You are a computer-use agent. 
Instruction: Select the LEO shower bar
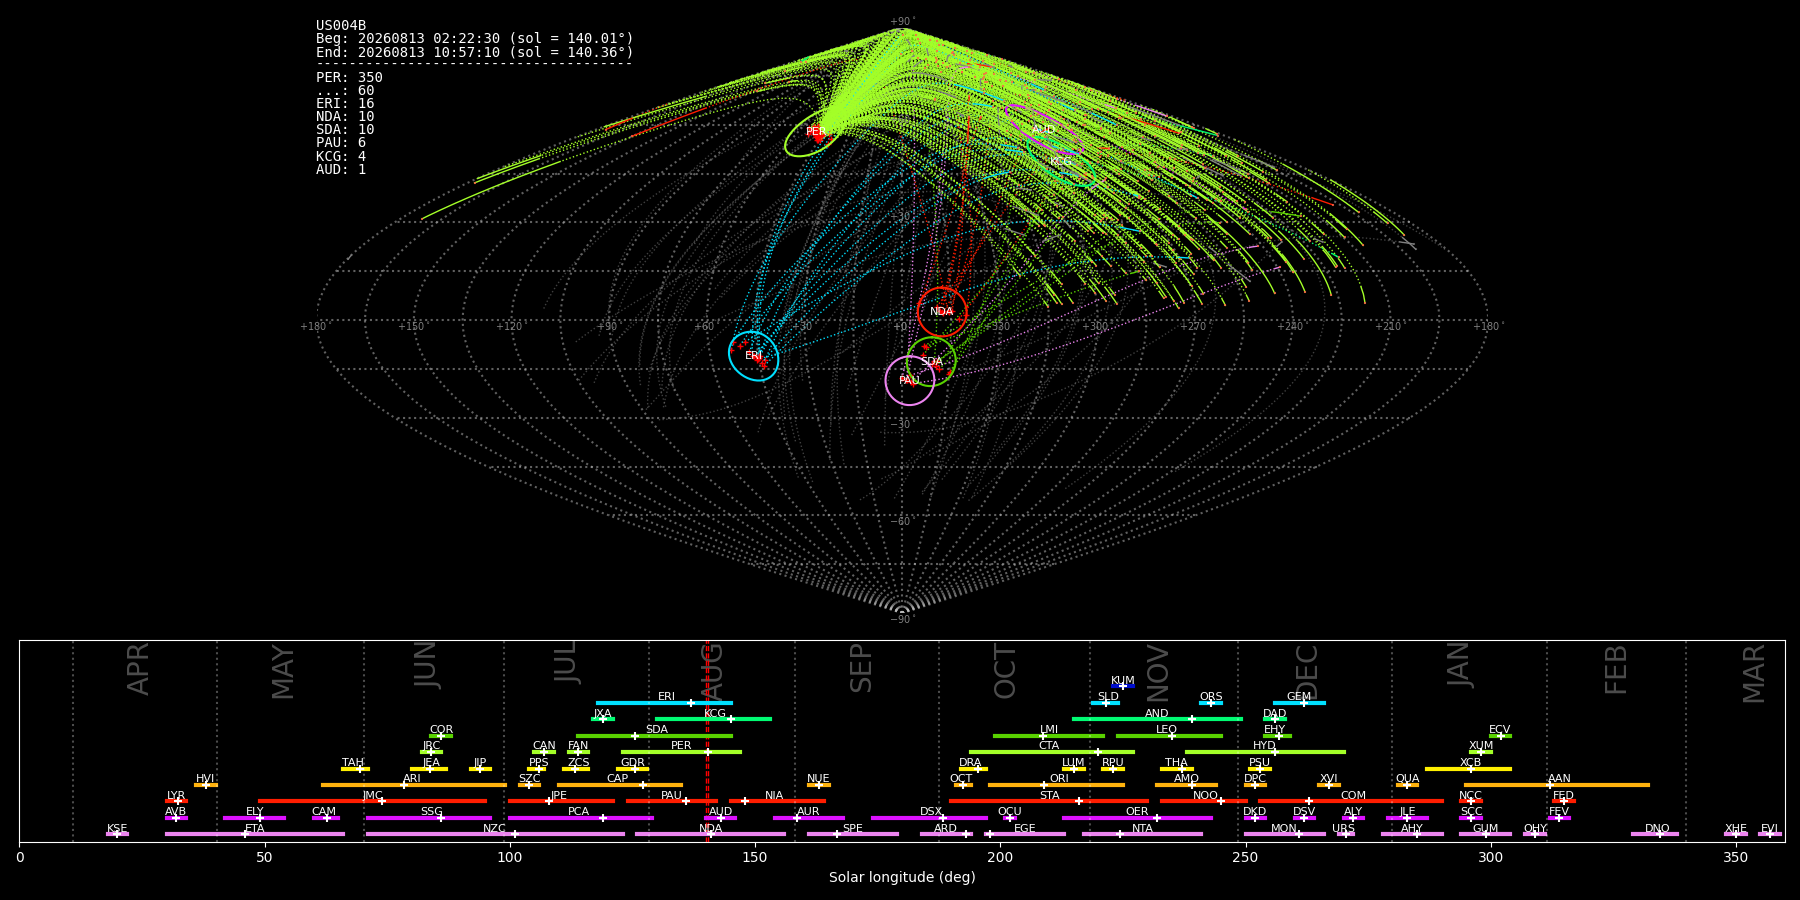pos(1169,736)
